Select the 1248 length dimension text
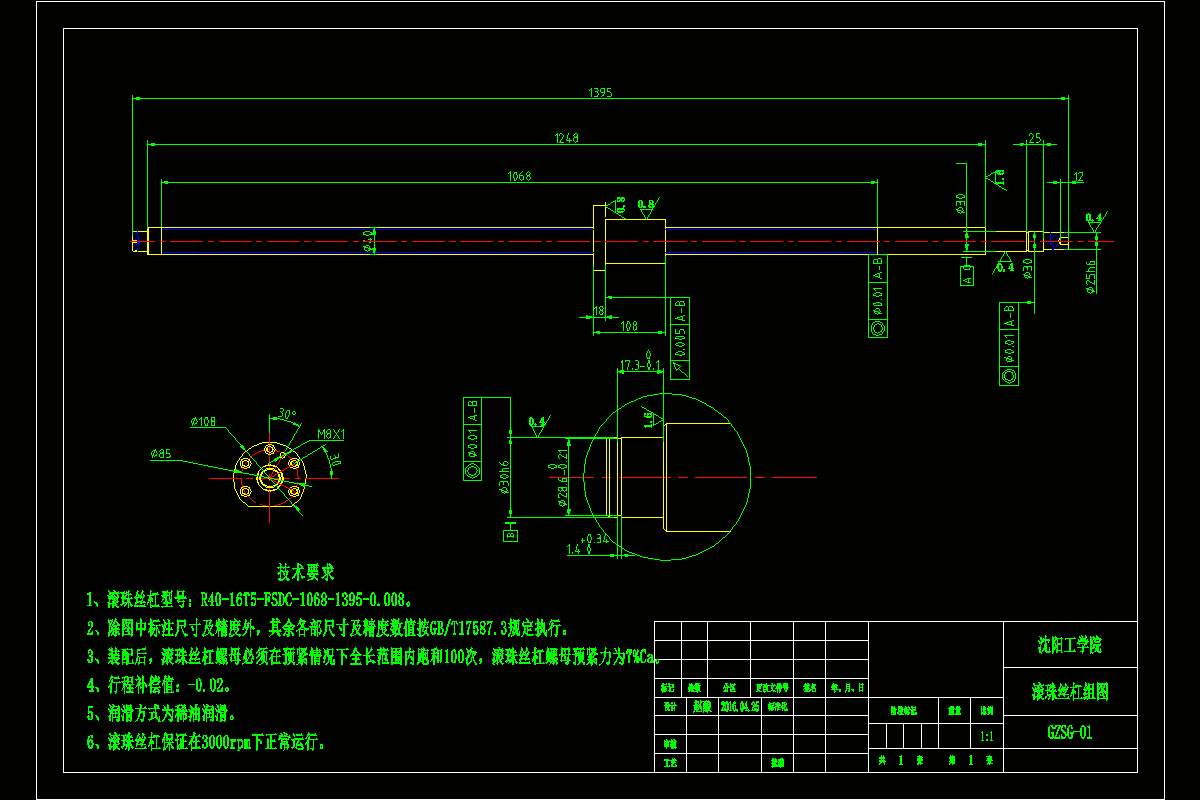The image size is (1200, 800). point(567,138)
